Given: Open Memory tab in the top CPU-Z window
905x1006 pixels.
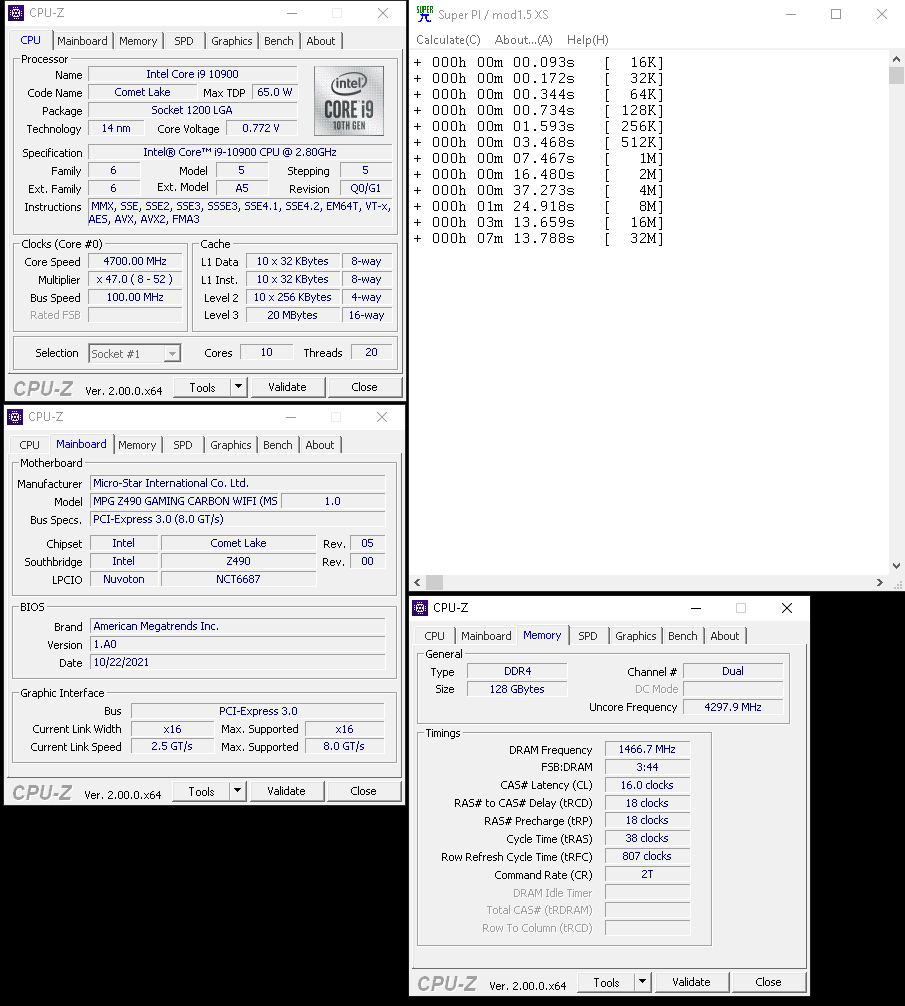Looking at the screenshot, I should 138,40.
